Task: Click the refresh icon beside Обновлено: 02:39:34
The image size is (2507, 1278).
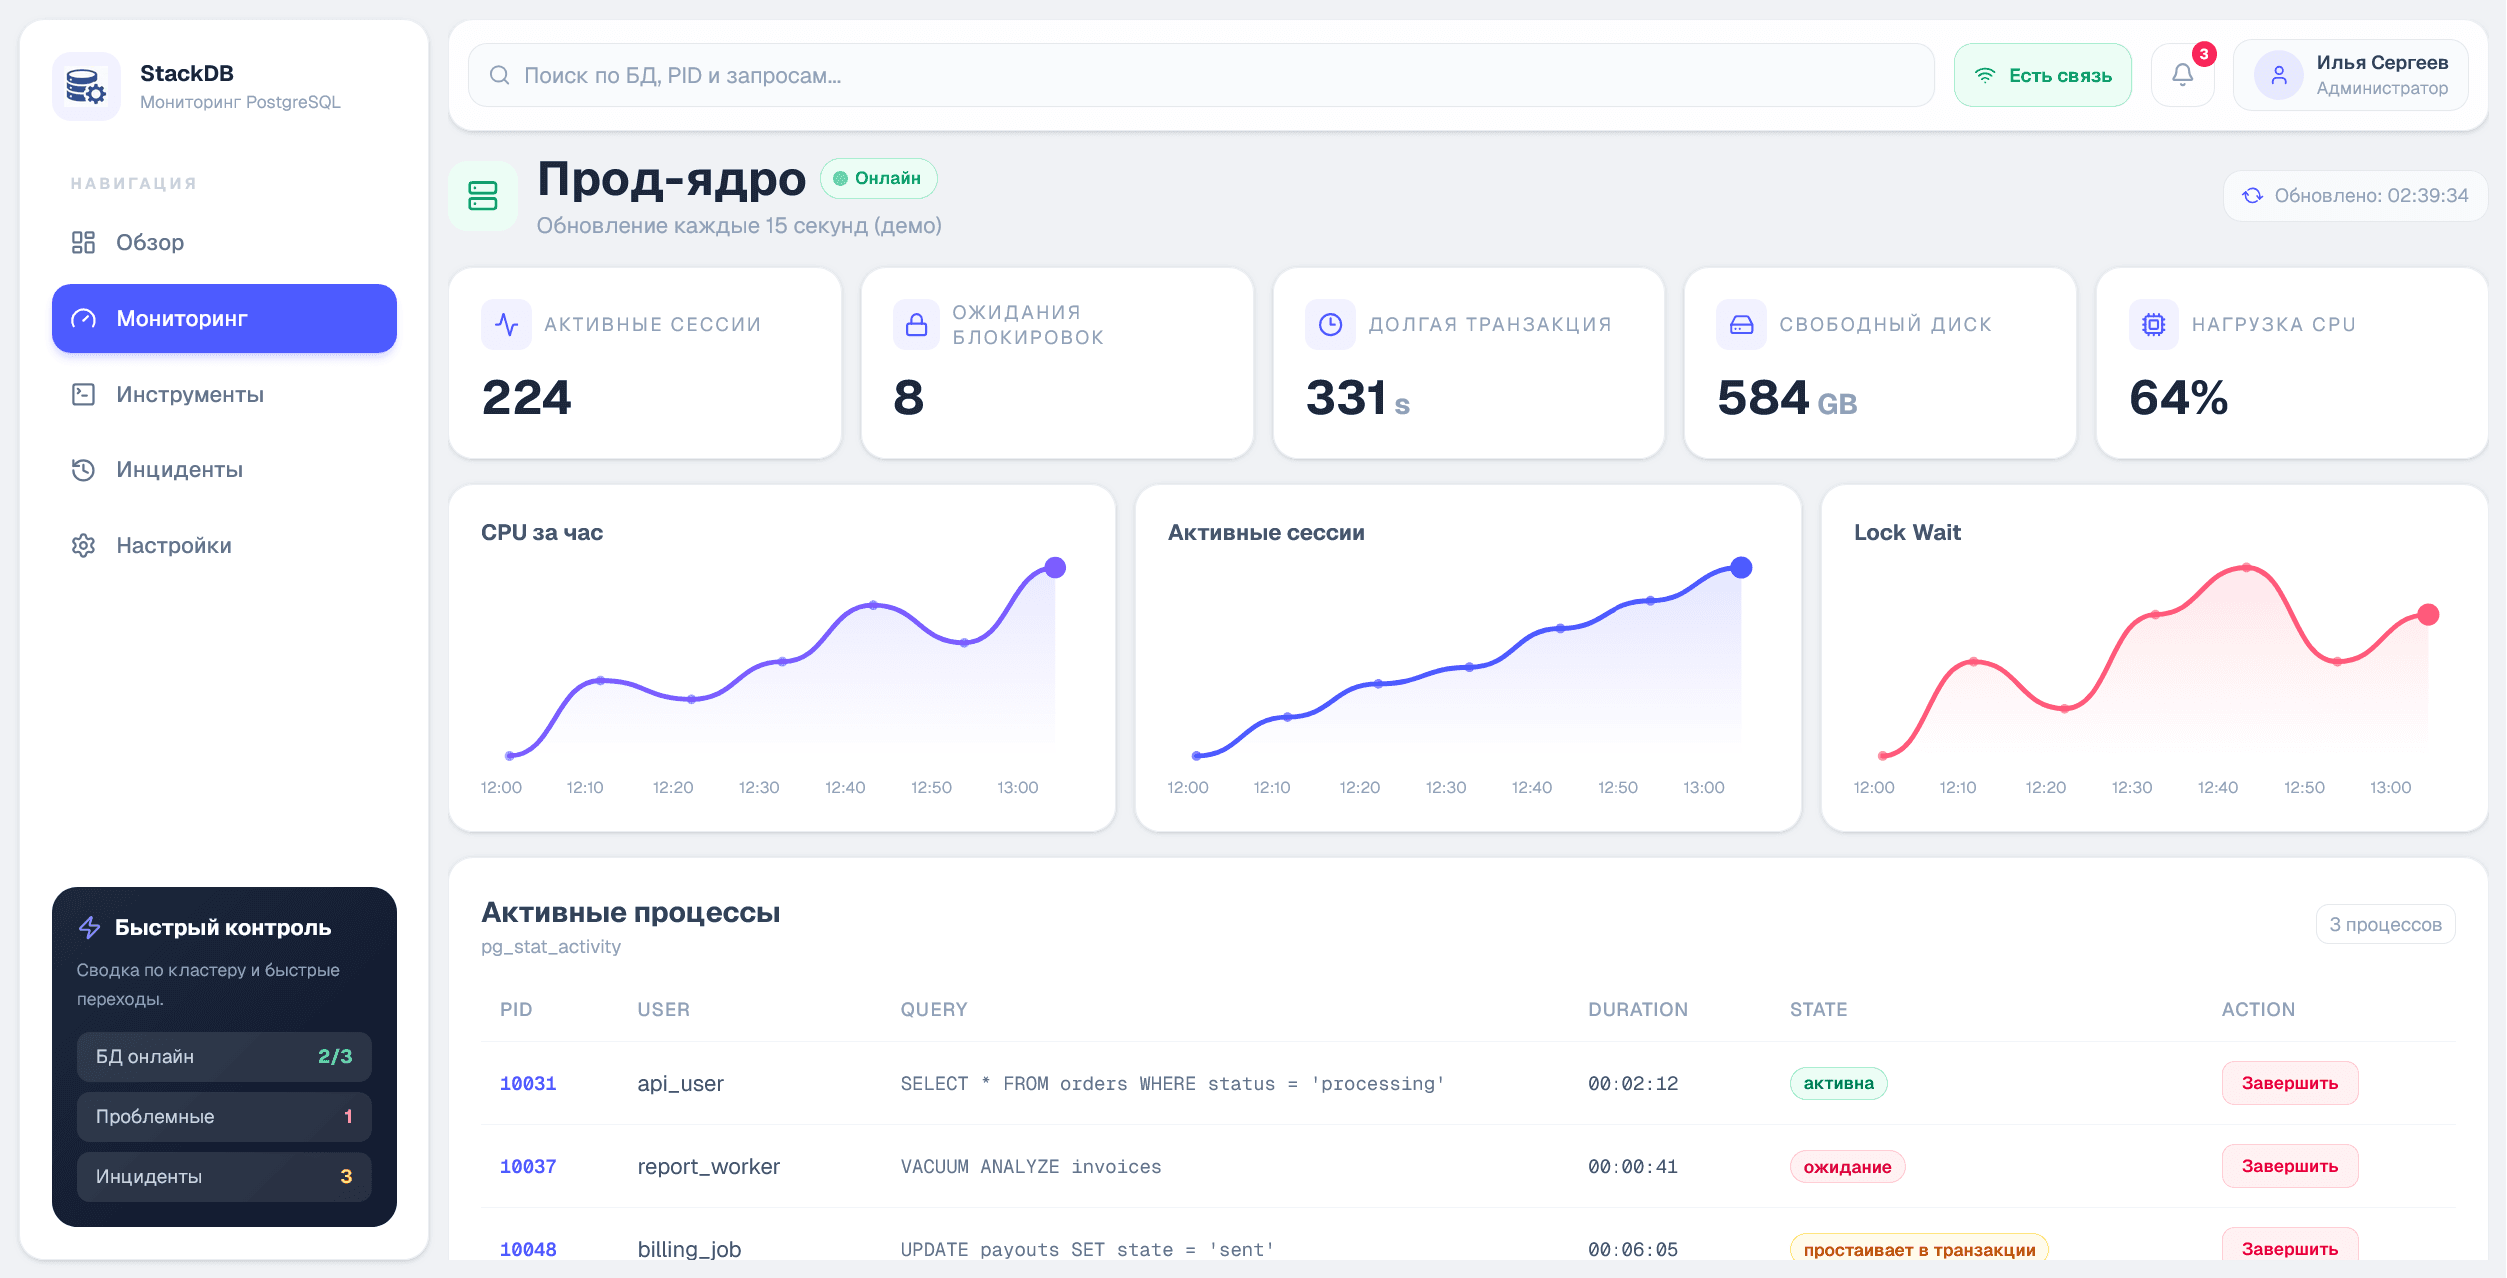Action: coord(2253,196)
